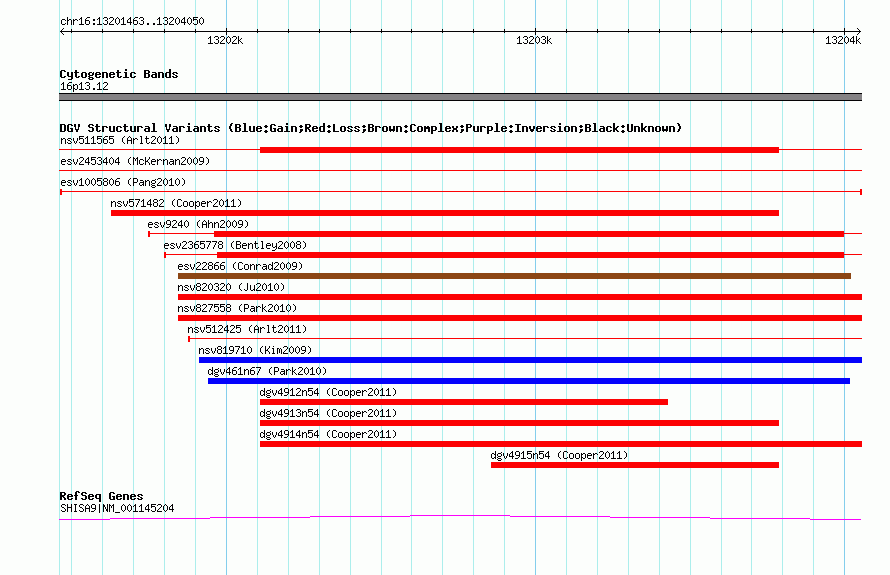Select the esv2365778 (Bentley2008) variant label

235,245
